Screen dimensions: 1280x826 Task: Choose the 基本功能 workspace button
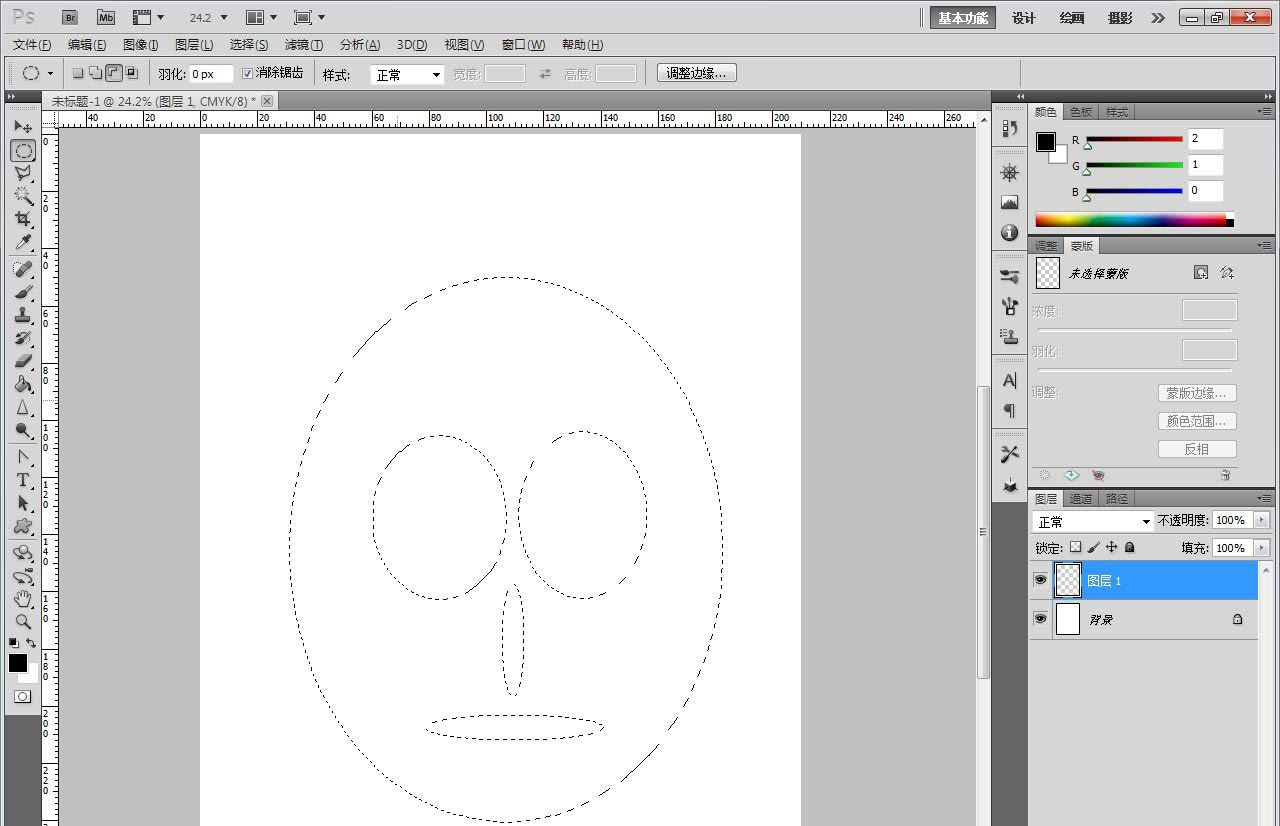[x=963, y=18]
